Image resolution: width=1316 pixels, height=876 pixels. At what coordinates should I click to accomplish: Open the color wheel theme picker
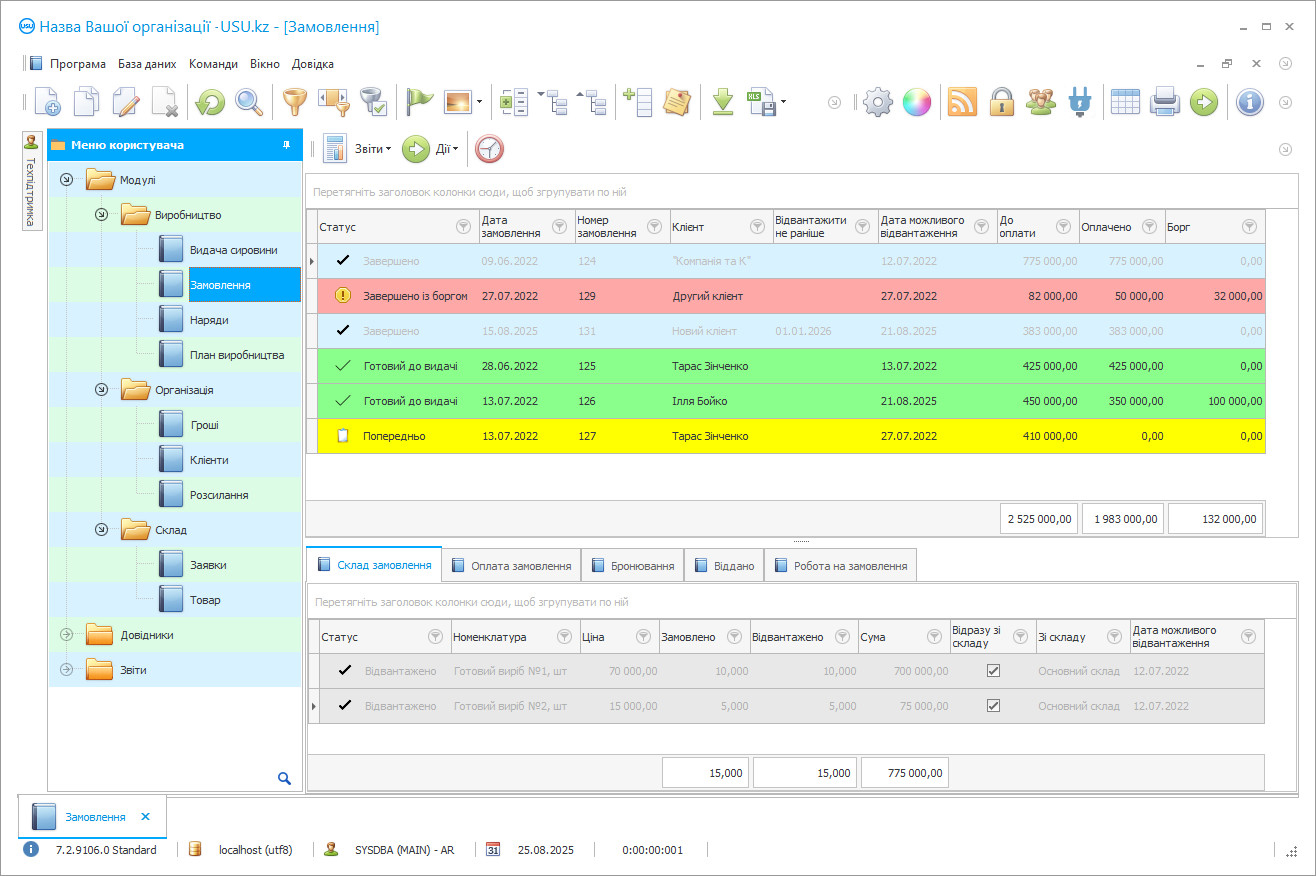[x=916, y=101]
